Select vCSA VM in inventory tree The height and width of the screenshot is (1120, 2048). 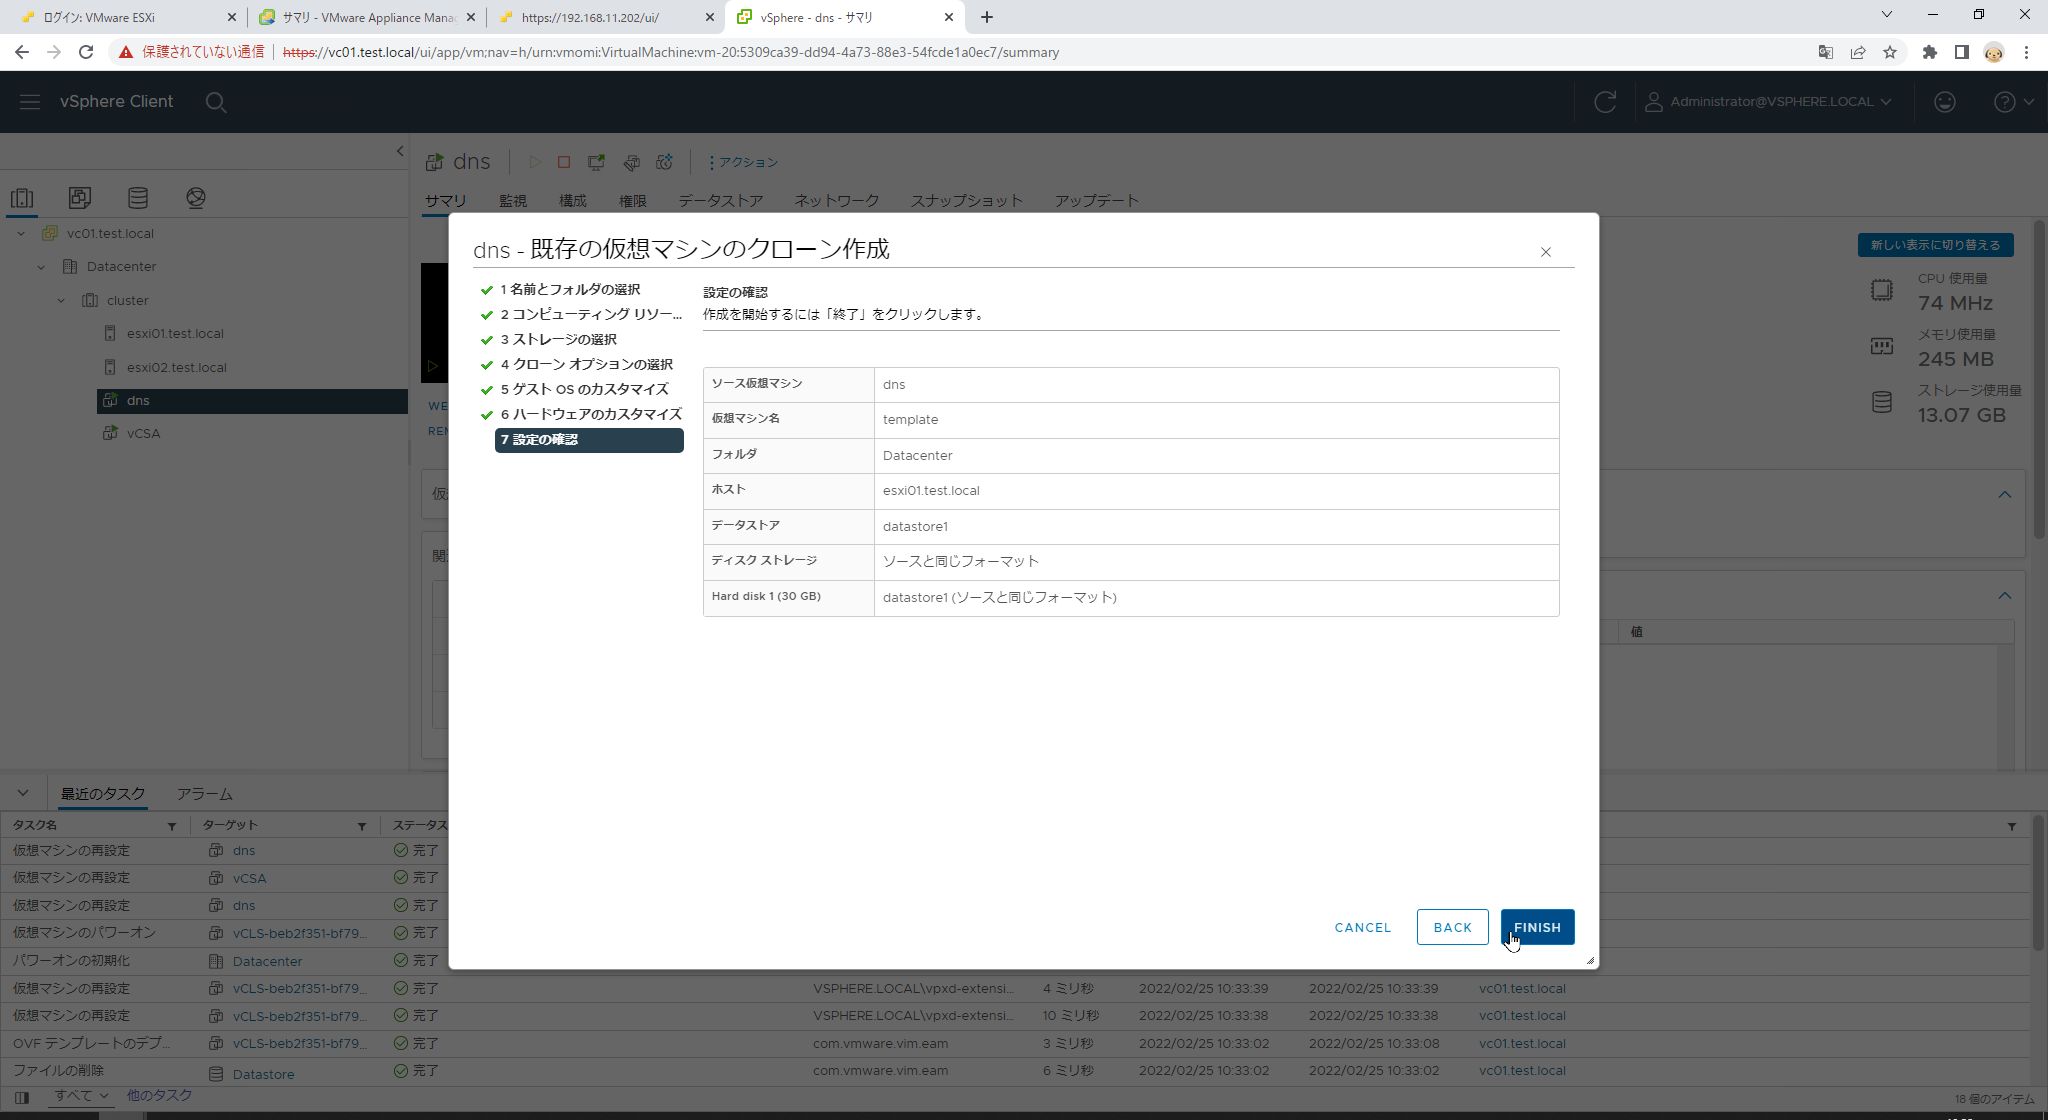click(x=143, y=433)
